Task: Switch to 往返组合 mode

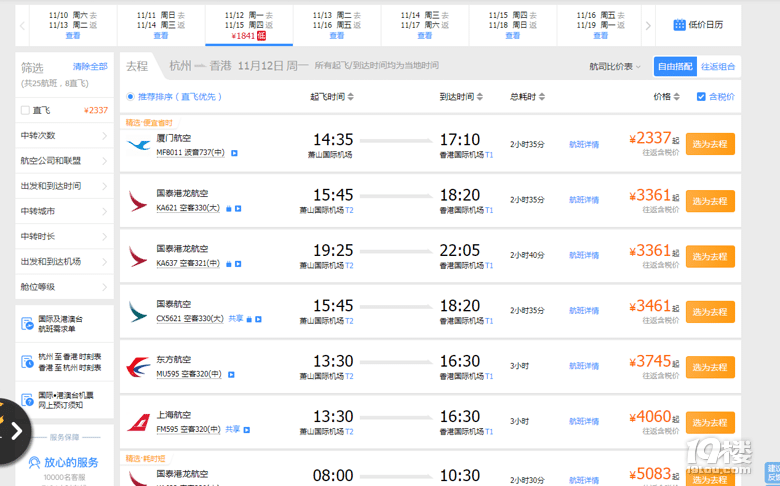Action: tap(718, 67)
